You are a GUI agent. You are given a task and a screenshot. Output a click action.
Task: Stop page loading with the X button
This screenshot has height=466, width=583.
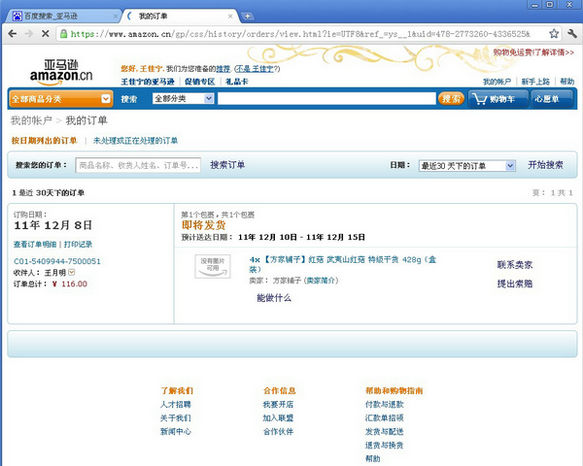(45, 33)
